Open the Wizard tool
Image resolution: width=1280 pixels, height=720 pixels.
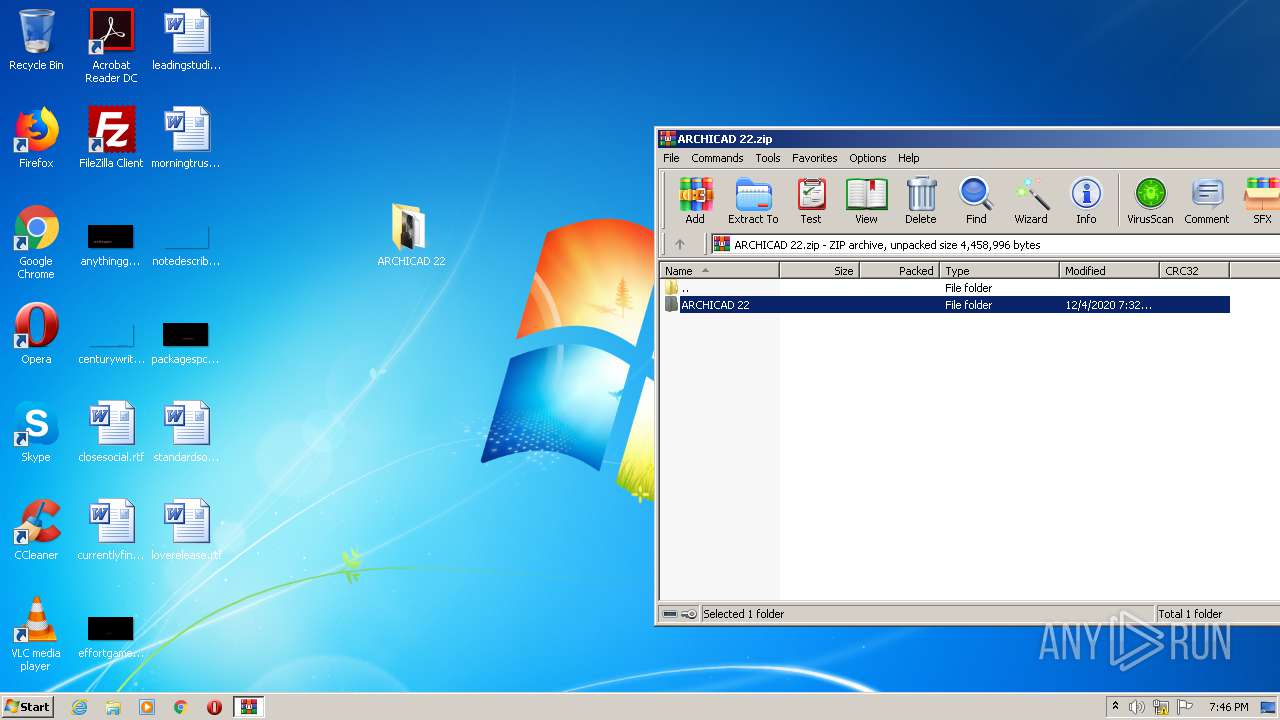tap(1031, 200)
